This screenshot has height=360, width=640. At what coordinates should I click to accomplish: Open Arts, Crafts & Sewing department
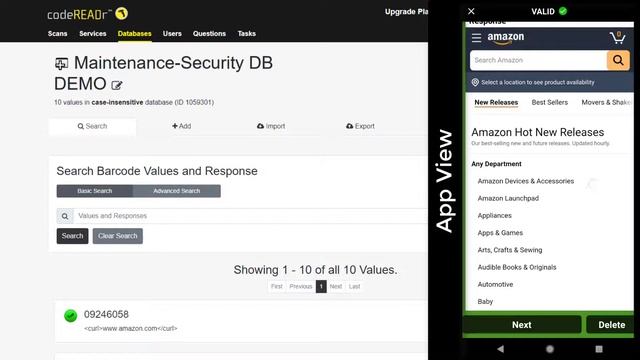point(510,250)
